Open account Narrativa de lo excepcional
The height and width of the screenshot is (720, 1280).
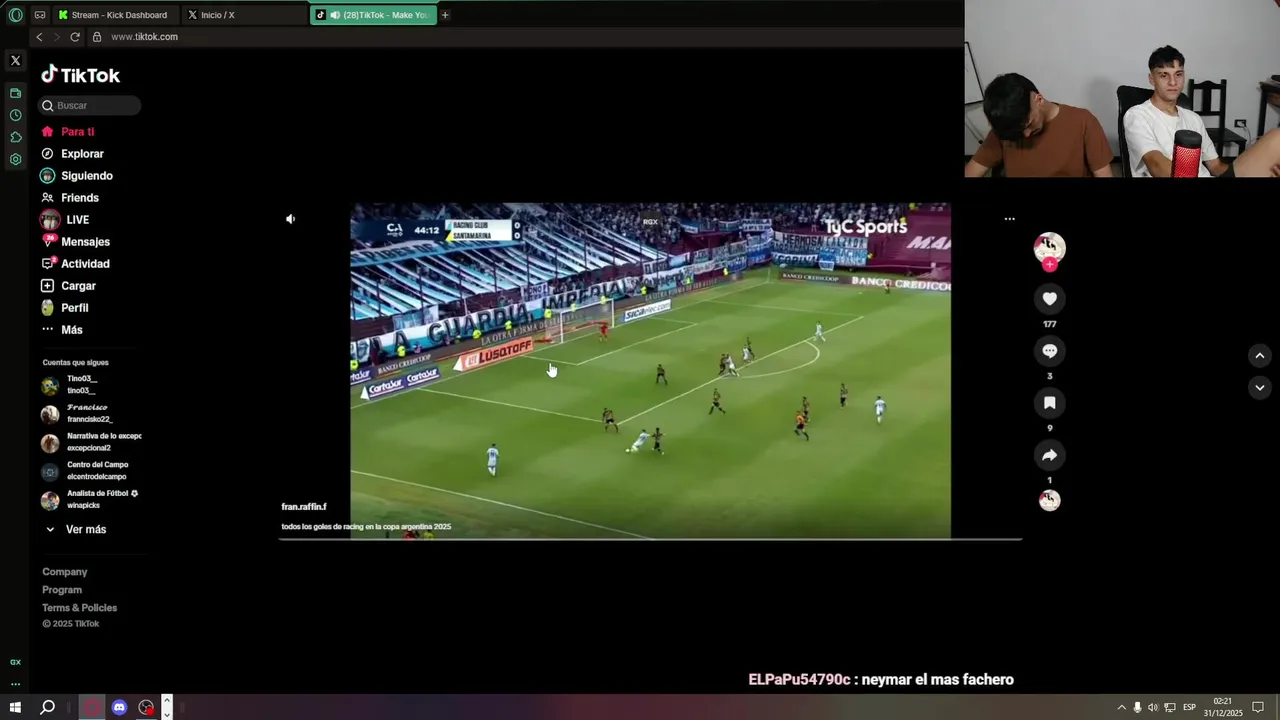pyautogui.click(x=91, y=442)
